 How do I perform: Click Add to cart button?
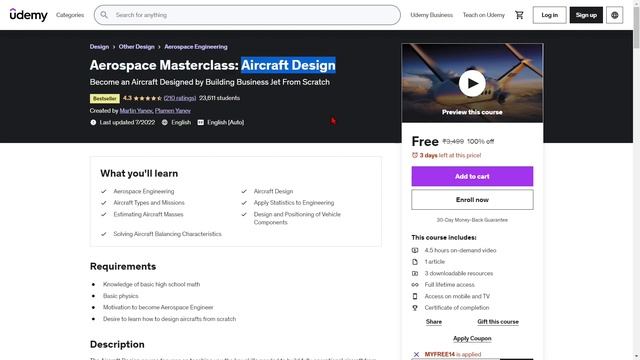(x=472, y=176)
